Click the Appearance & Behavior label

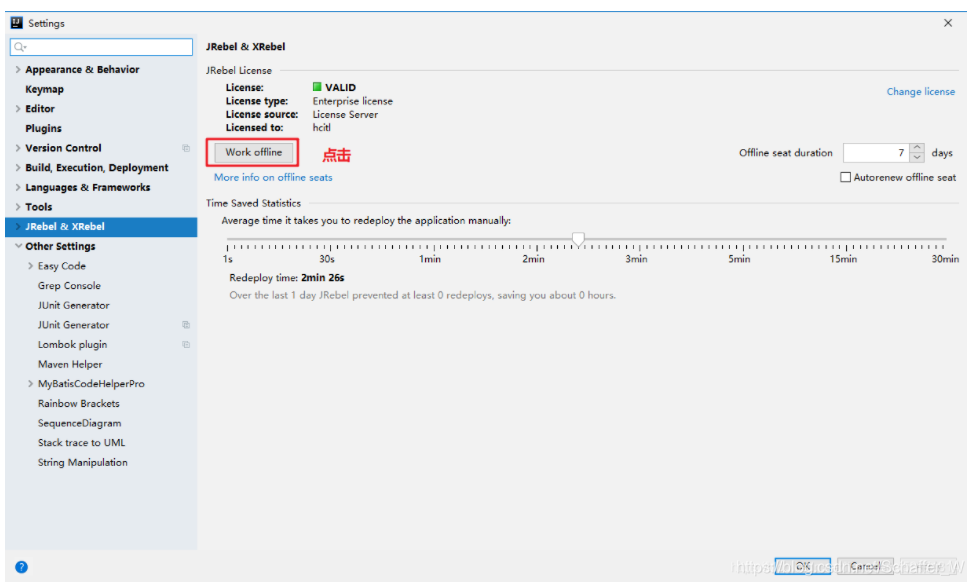coord(82,70)
